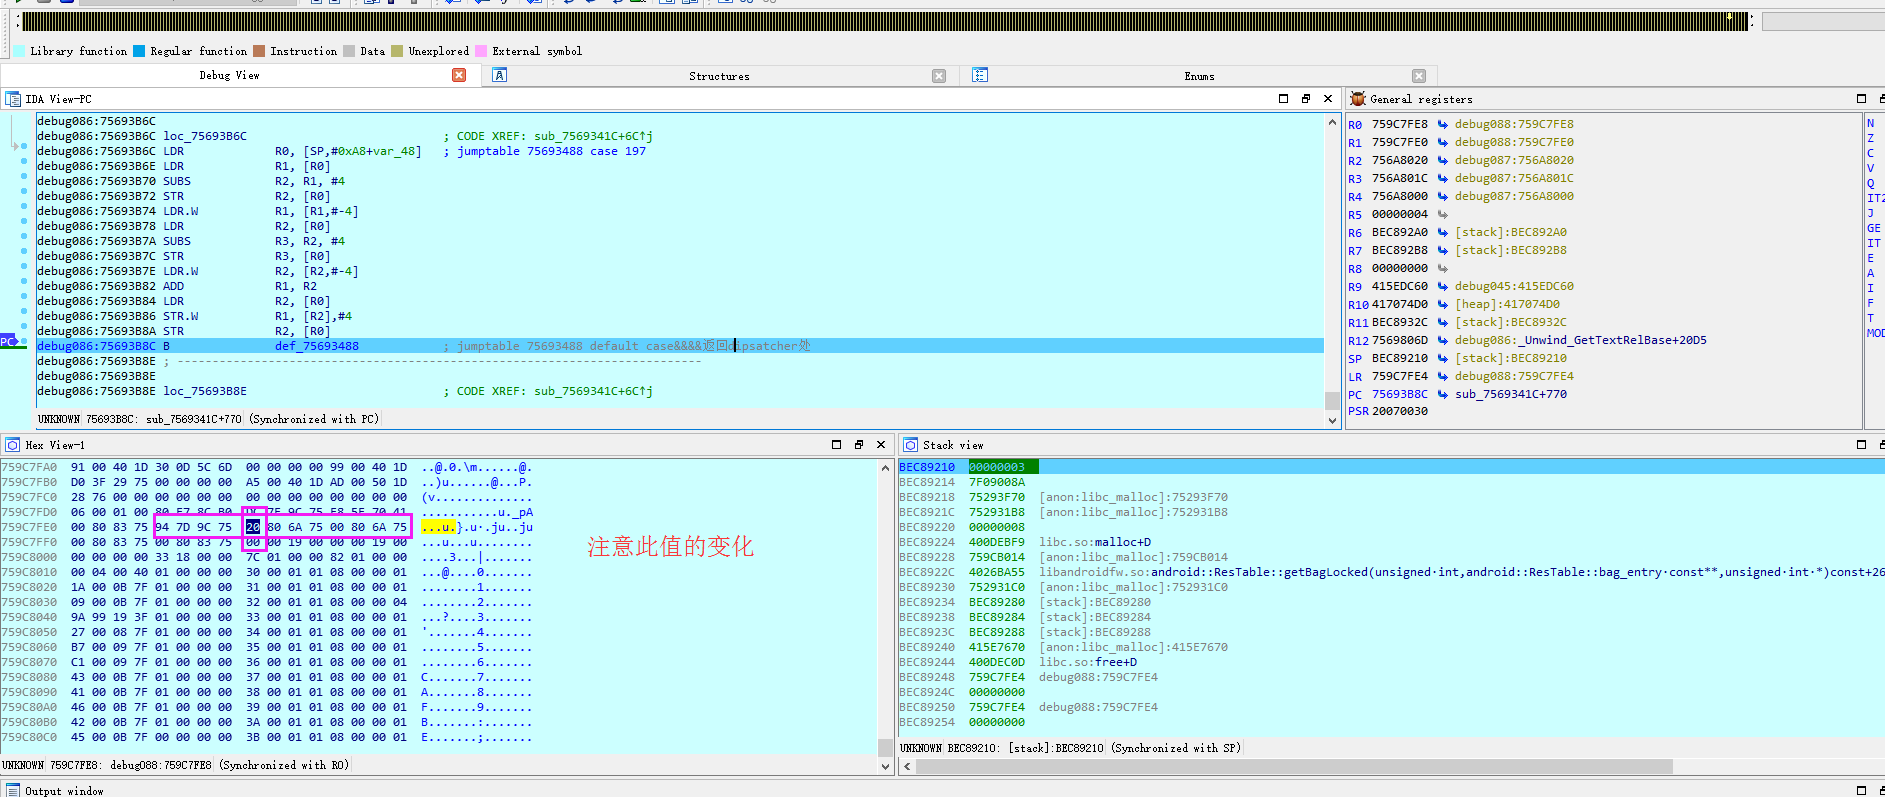The width and height of the screenshot is (1885, 797).
Task: Click the left arrow on the Stack view scrollbar
Action: [x=907, y=767]
